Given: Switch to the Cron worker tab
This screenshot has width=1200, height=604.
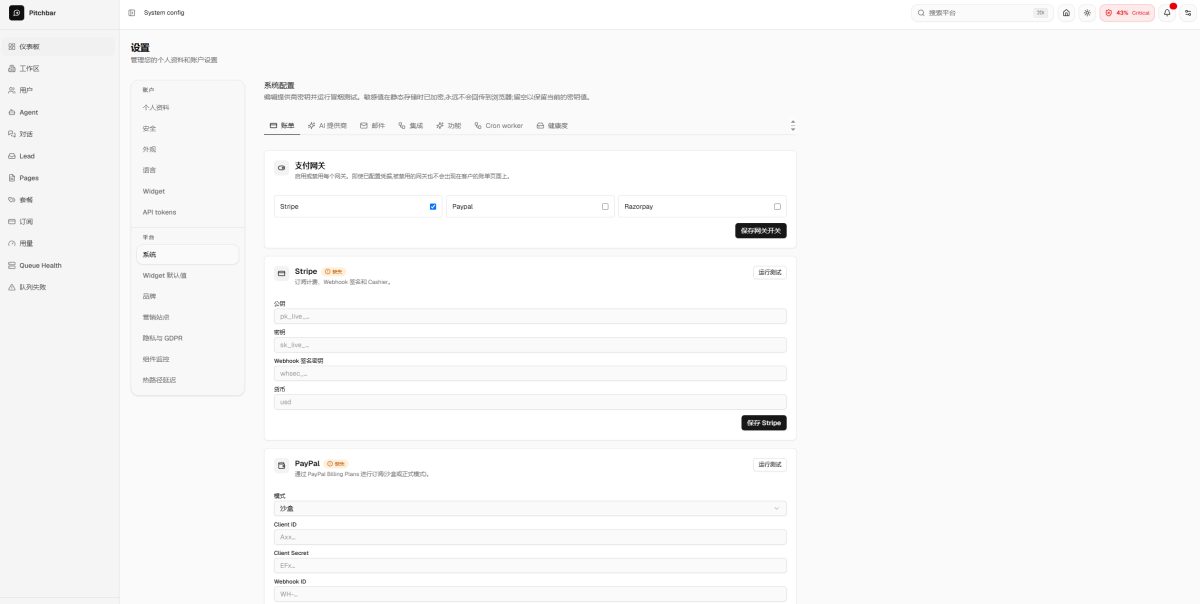Looking at the screenshot, I should point(498,126).
